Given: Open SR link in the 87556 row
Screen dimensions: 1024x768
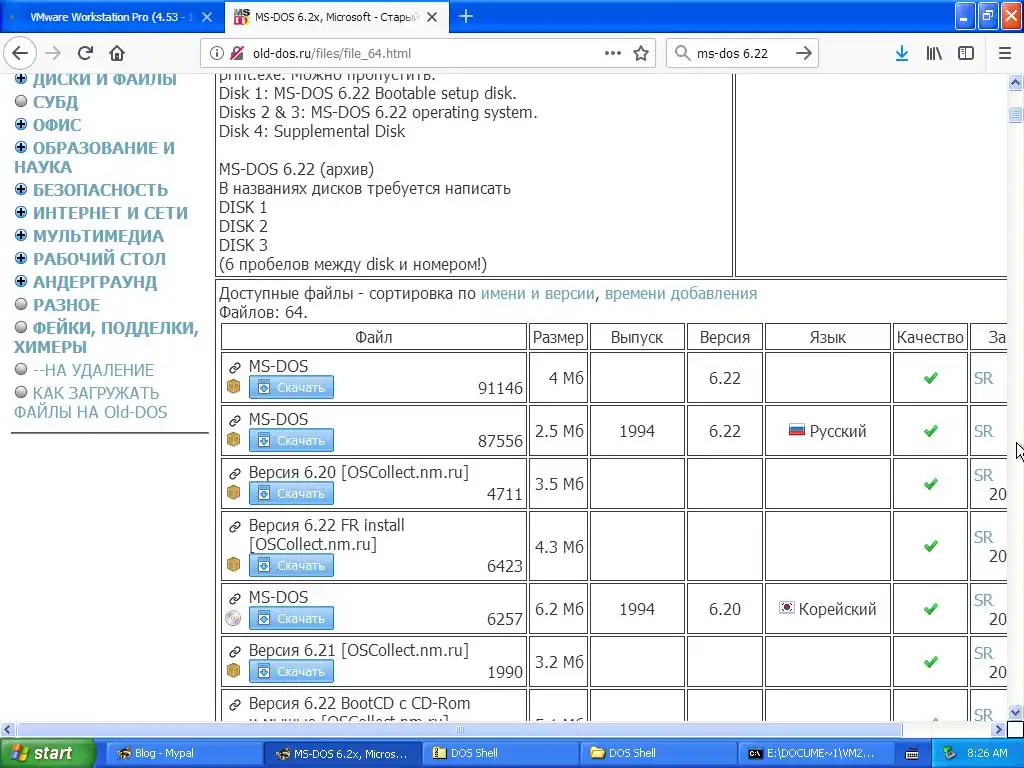Looking at the screenshot, I should tap(983, 431).
